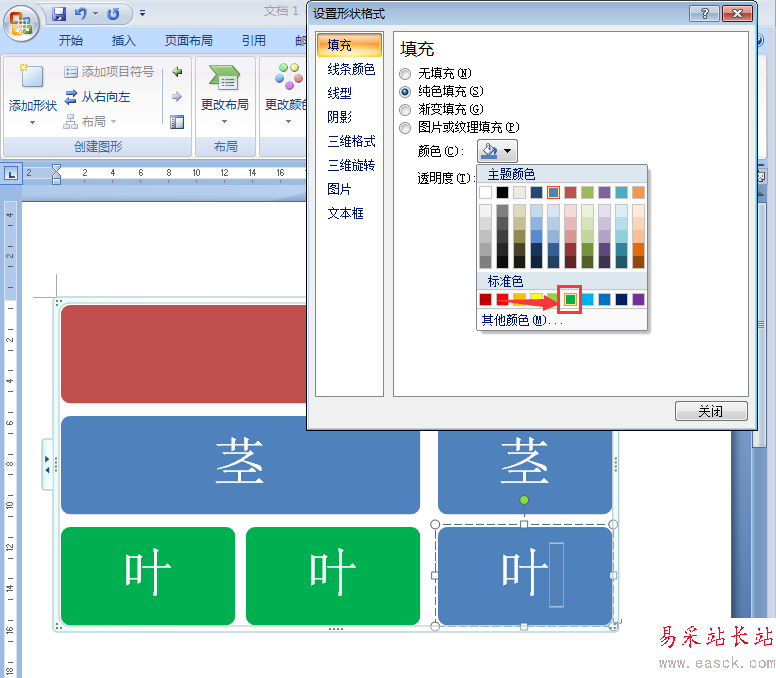Click the middle green 叶 shape
The height and width of the screenshot is (678, 776).
coord(333,576)
